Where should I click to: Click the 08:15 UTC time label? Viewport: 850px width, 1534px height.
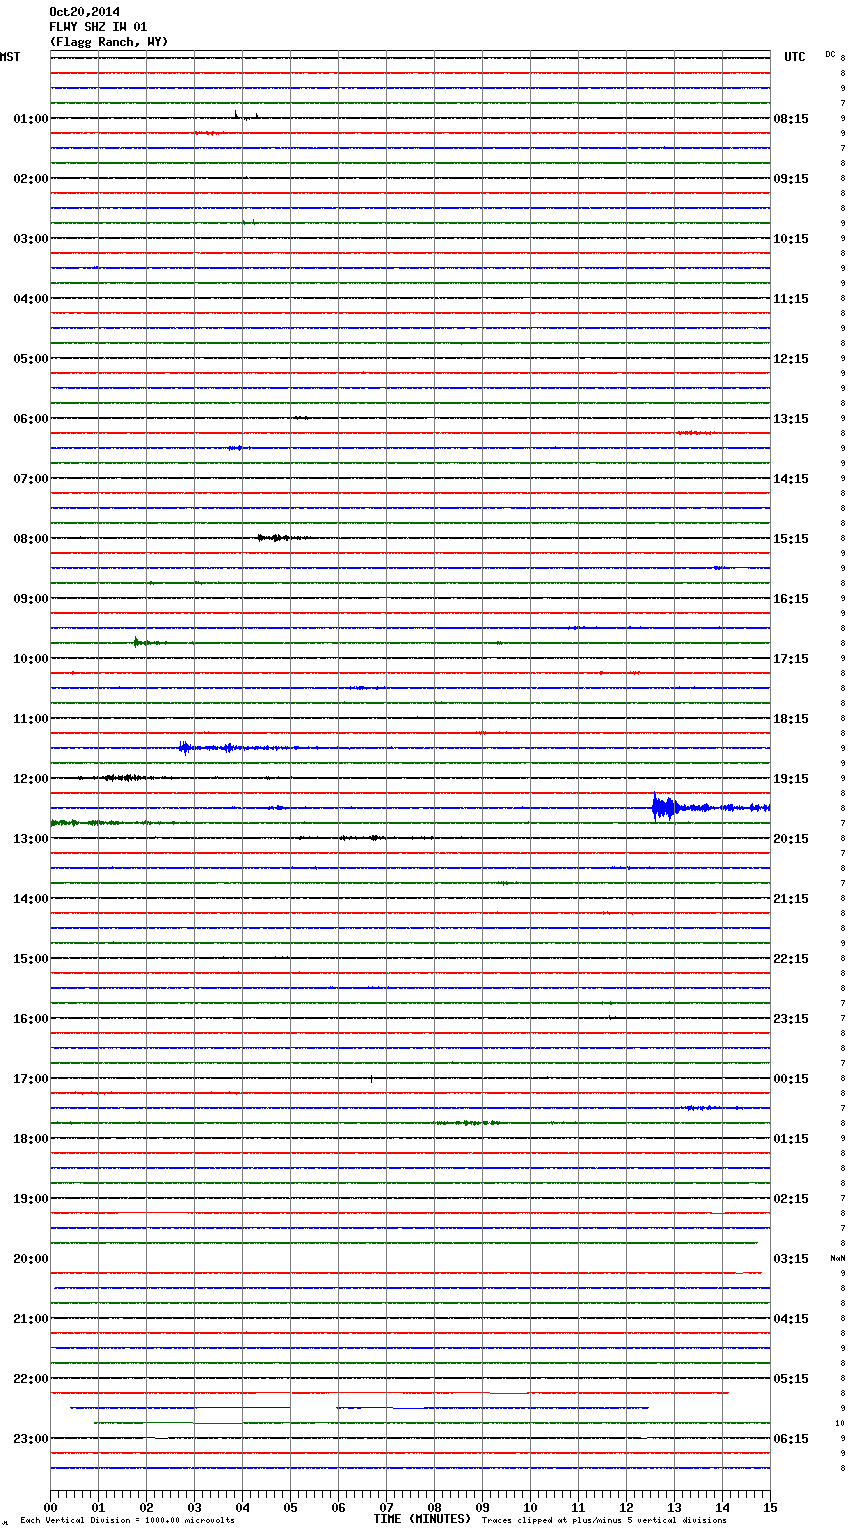[x=791, y=119]
